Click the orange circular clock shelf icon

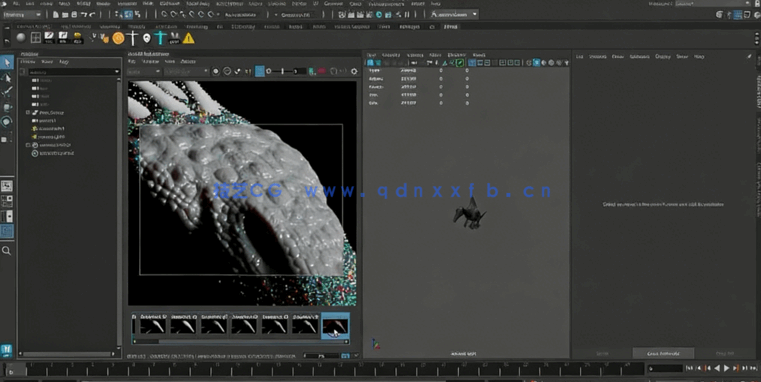click(118, 38)
